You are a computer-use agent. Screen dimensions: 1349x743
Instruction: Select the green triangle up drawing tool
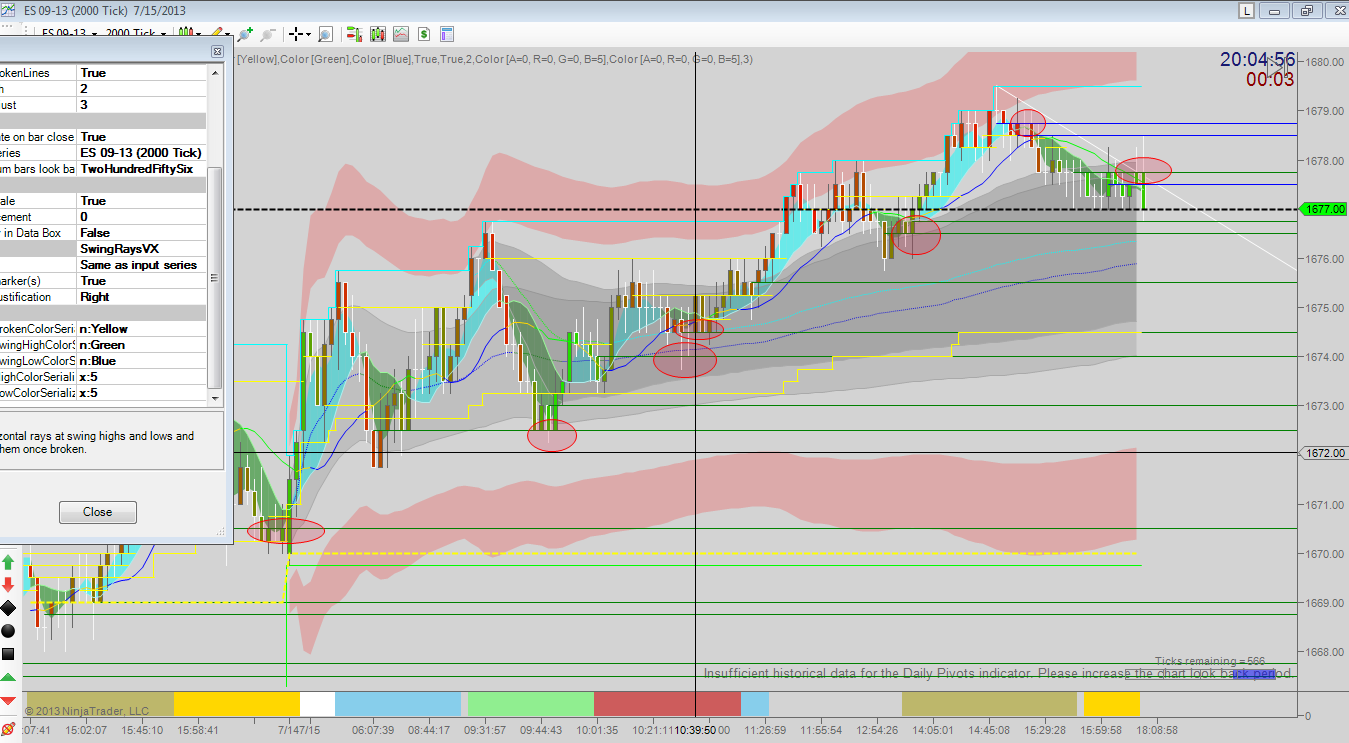[x=8, y=677]
